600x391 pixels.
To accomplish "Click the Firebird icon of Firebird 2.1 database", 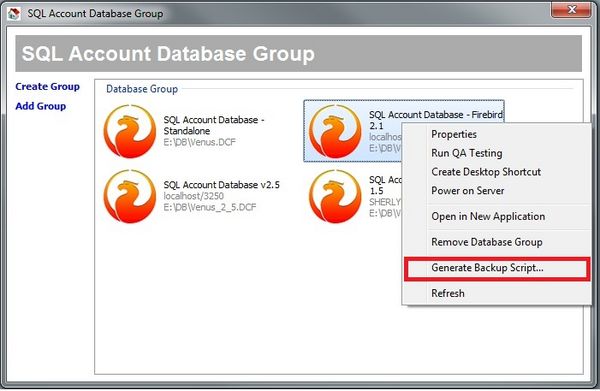I will pos(335,131).
